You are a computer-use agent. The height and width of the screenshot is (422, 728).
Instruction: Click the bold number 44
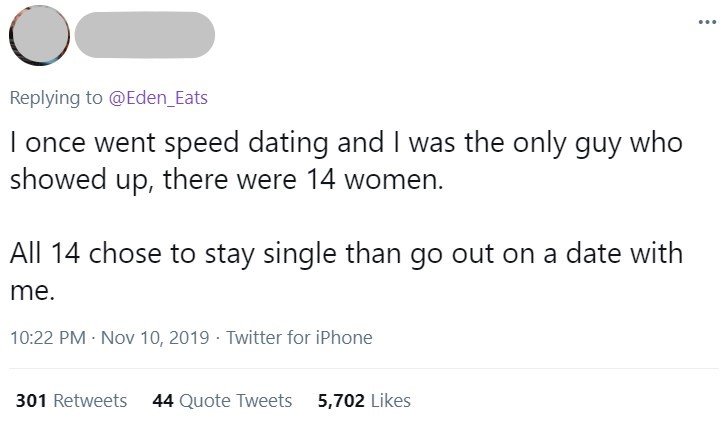(164, 400)
